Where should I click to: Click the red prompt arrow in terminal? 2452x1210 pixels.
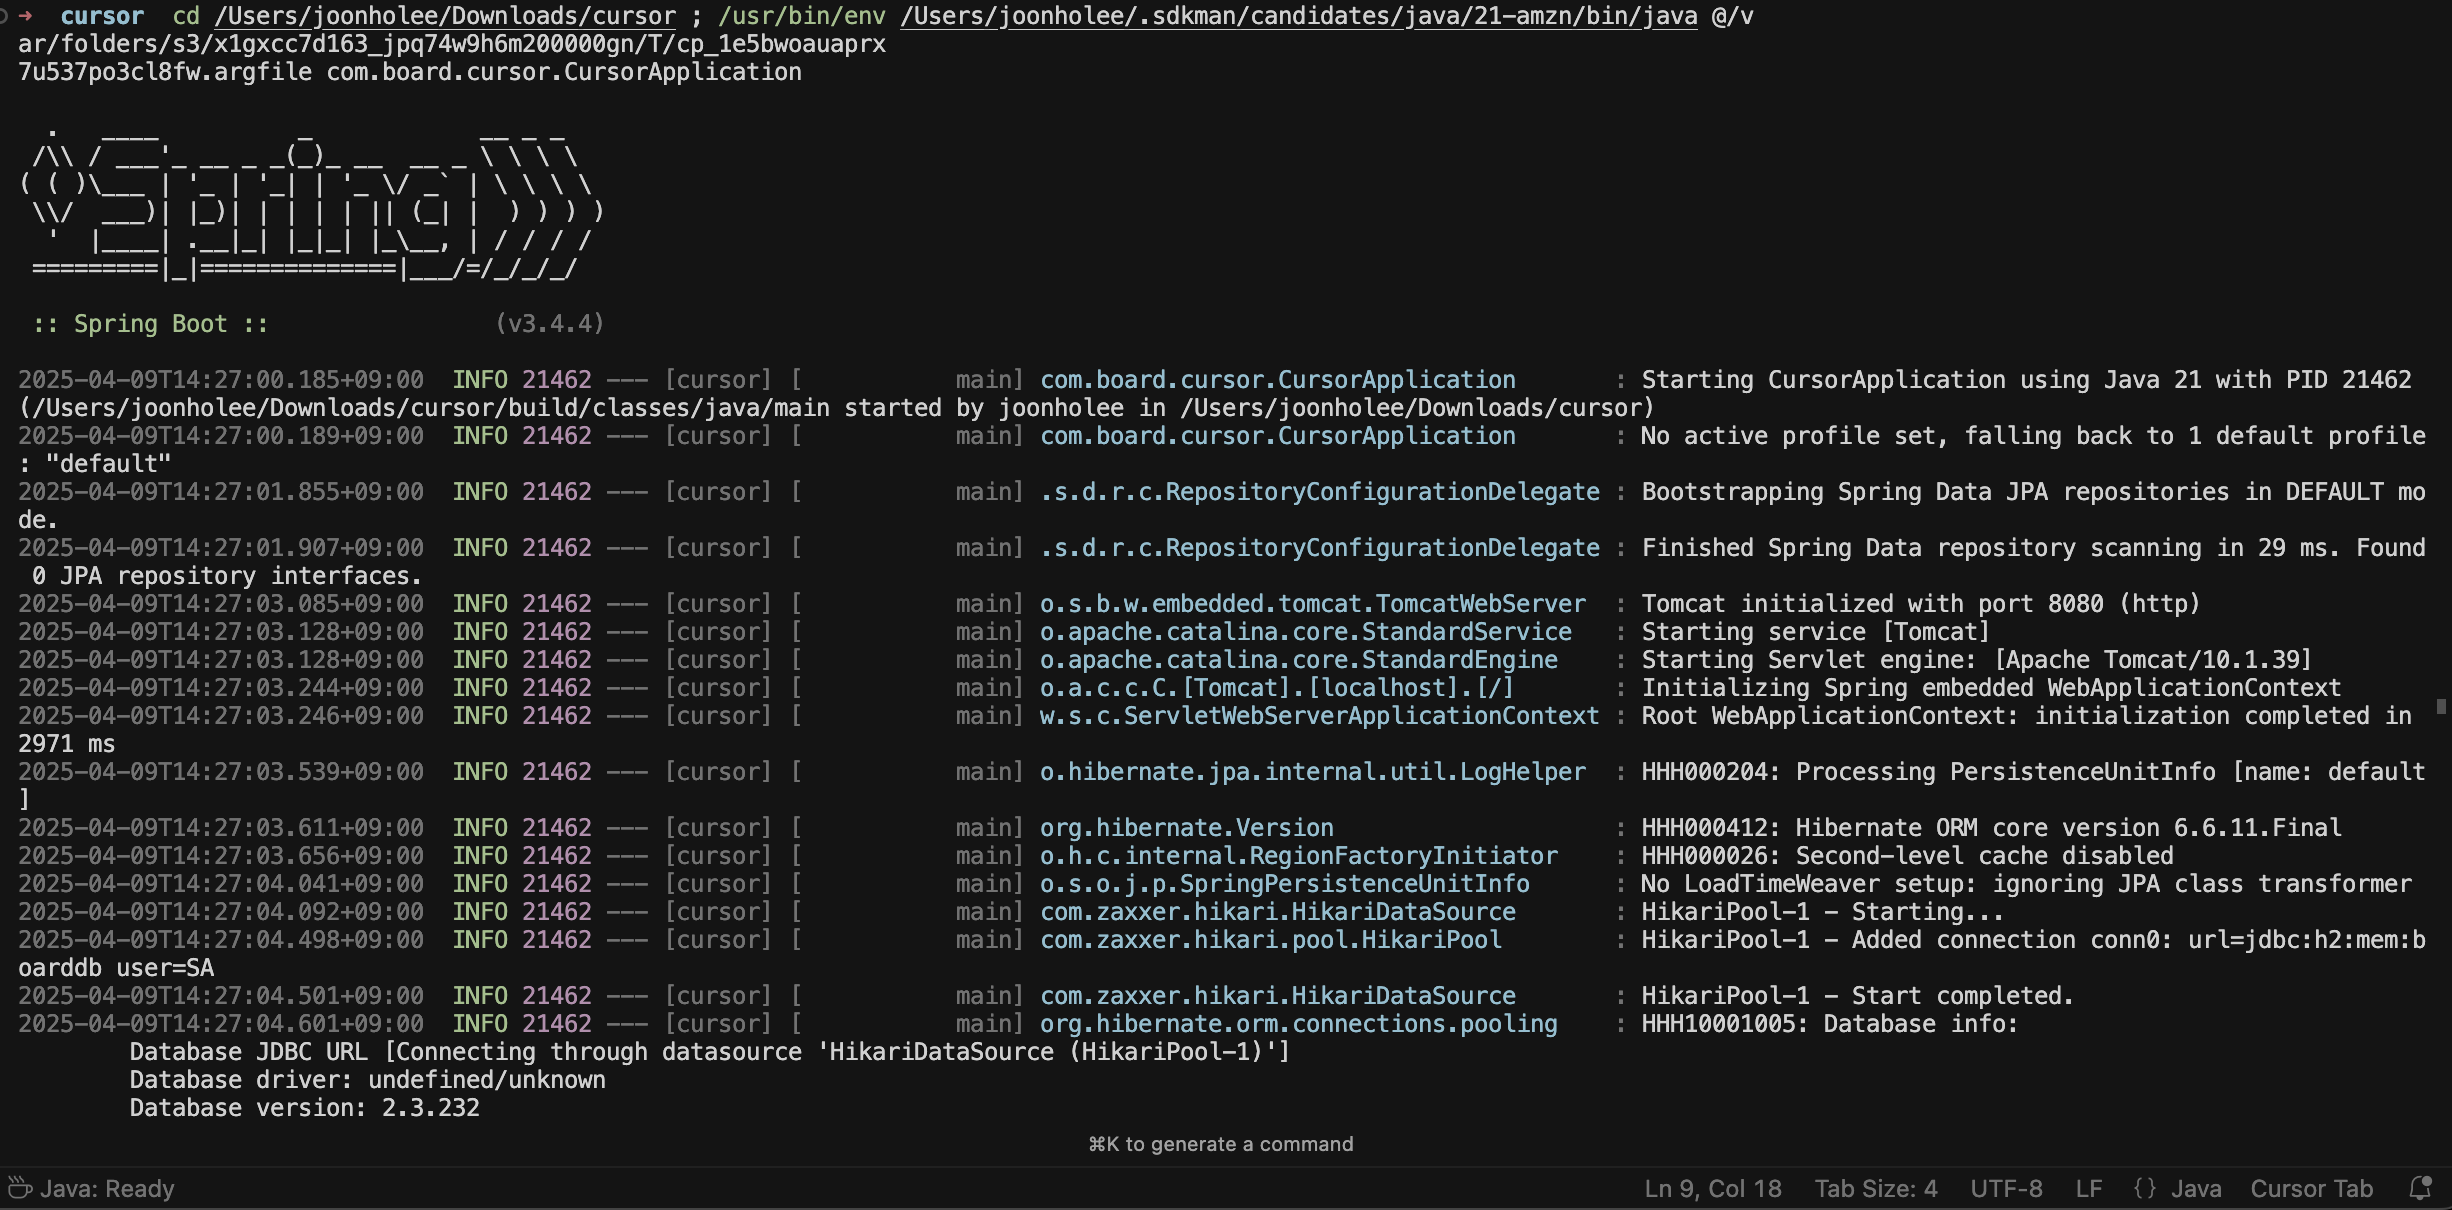pyautogui.click(x=25, y=16)
